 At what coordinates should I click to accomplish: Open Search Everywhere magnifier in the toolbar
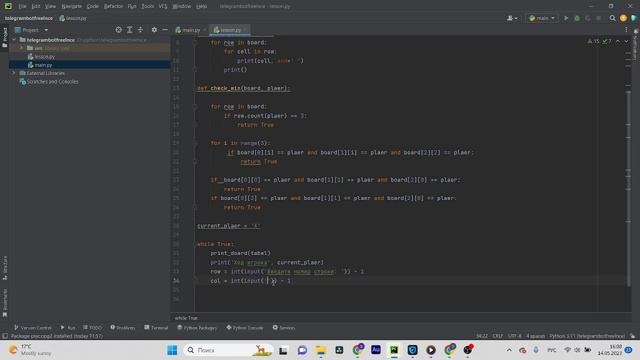[612, 18]
